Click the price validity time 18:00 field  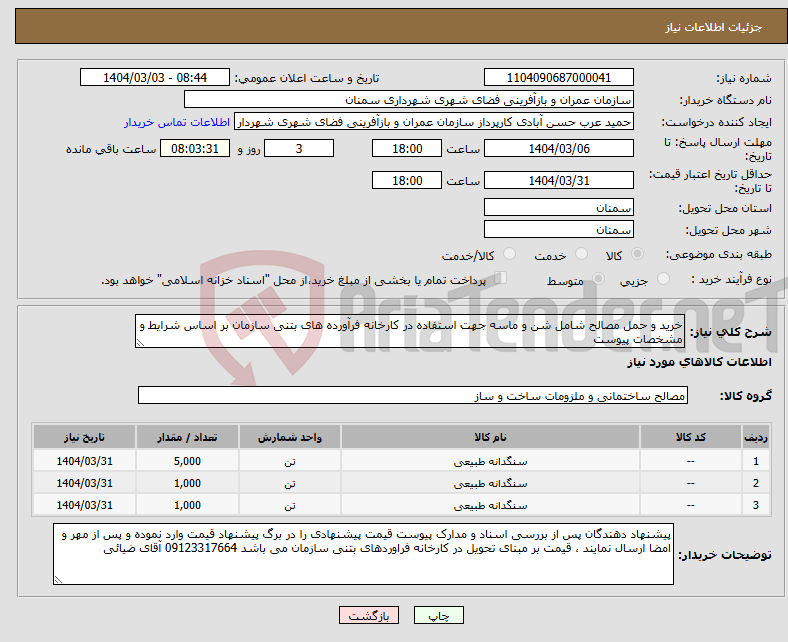pyautogui.click(x=407, y=180)
